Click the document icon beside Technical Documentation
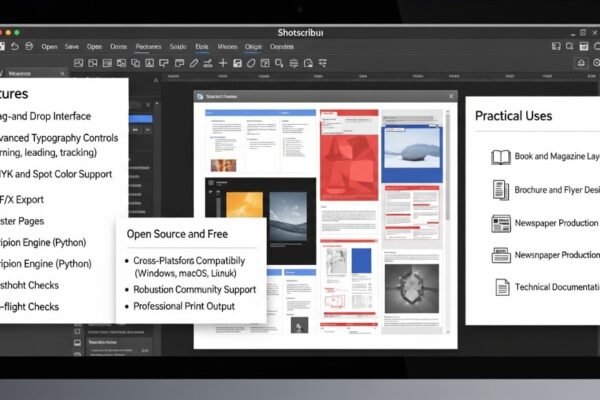This screenshot has height=400, width=600. coord(502,287)
